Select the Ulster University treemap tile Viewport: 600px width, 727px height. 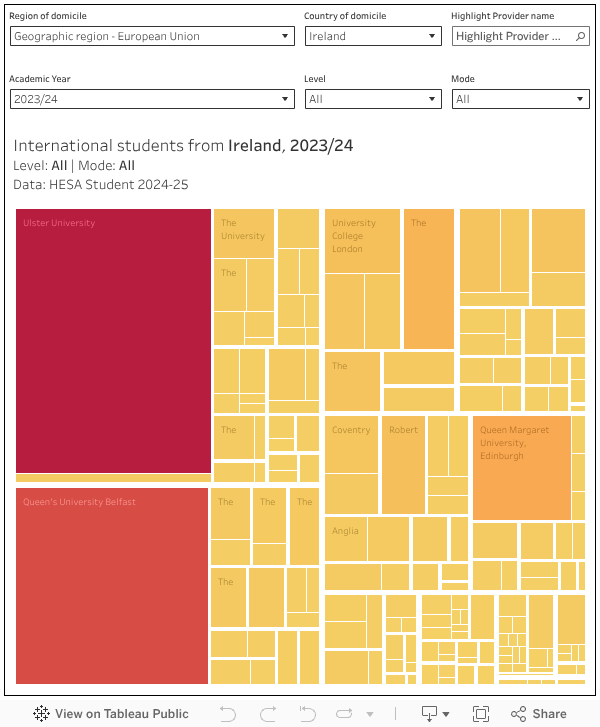pos(113,340)
